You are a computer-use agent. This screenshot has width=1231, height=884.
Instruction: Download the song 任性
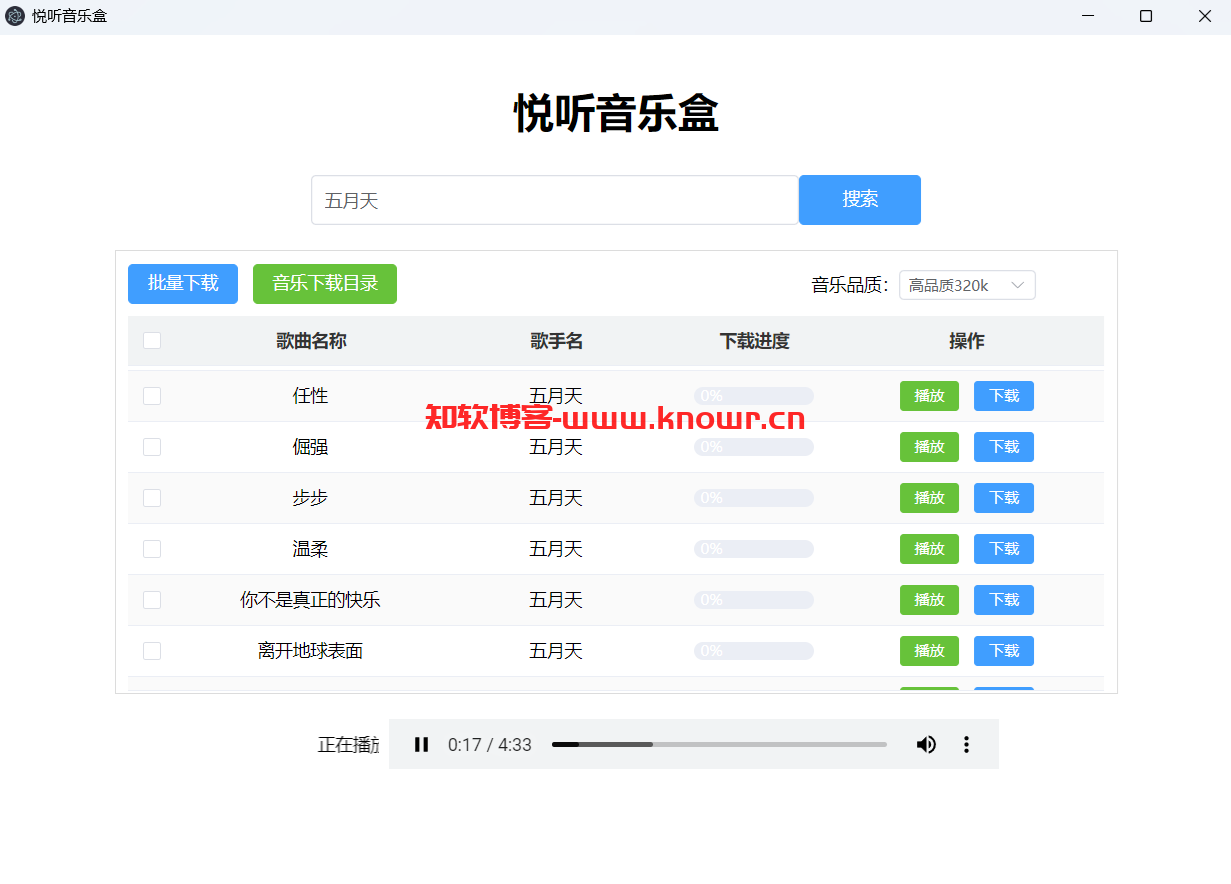pyautogui.click(x=1004, y=396)
